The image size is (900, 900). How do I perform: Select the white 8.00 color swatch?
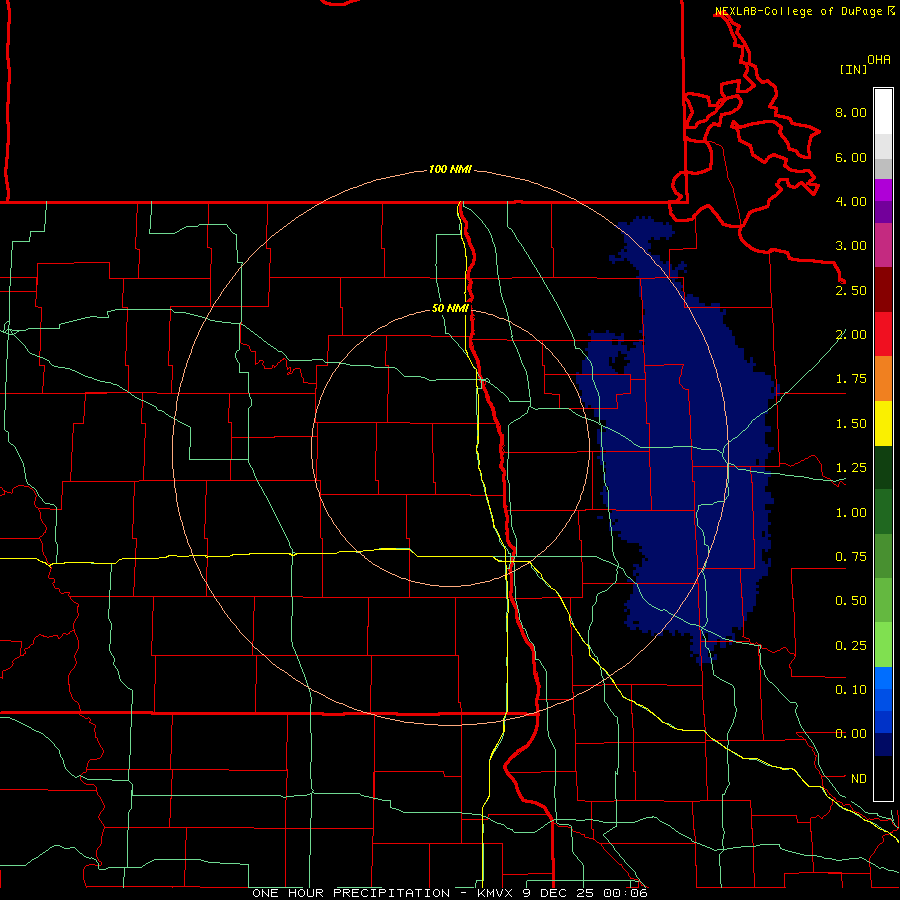pyautogui.click(x=883, y=112)
